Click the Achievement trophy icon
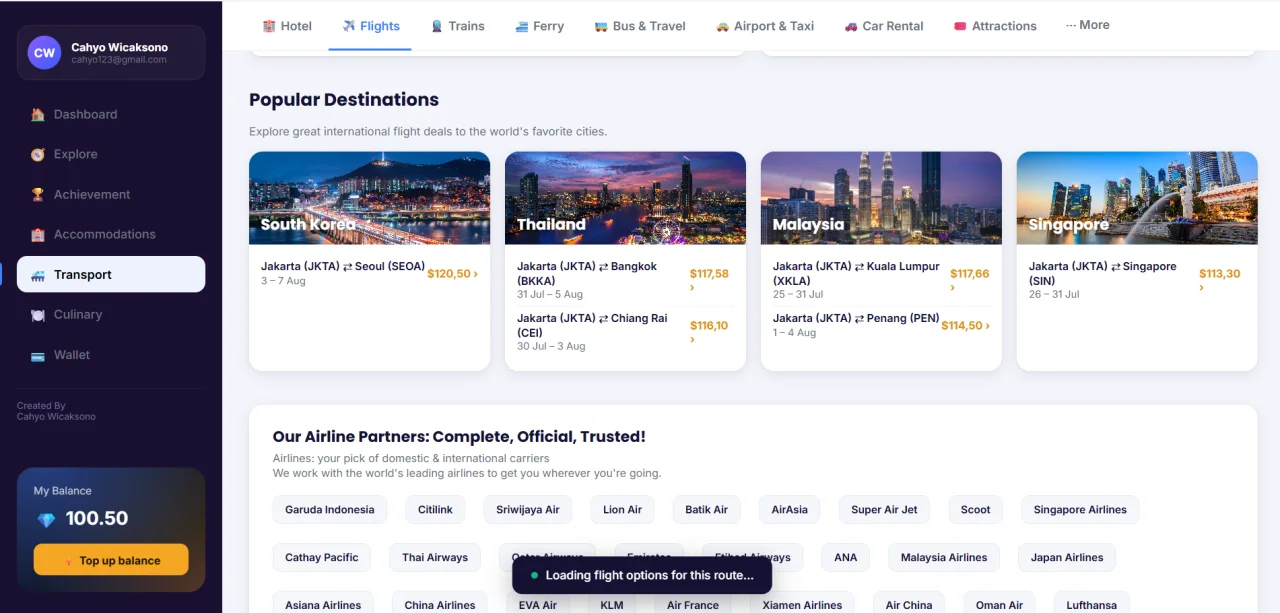This screenshot has width=1280, height=613. [x=37, y=194]
